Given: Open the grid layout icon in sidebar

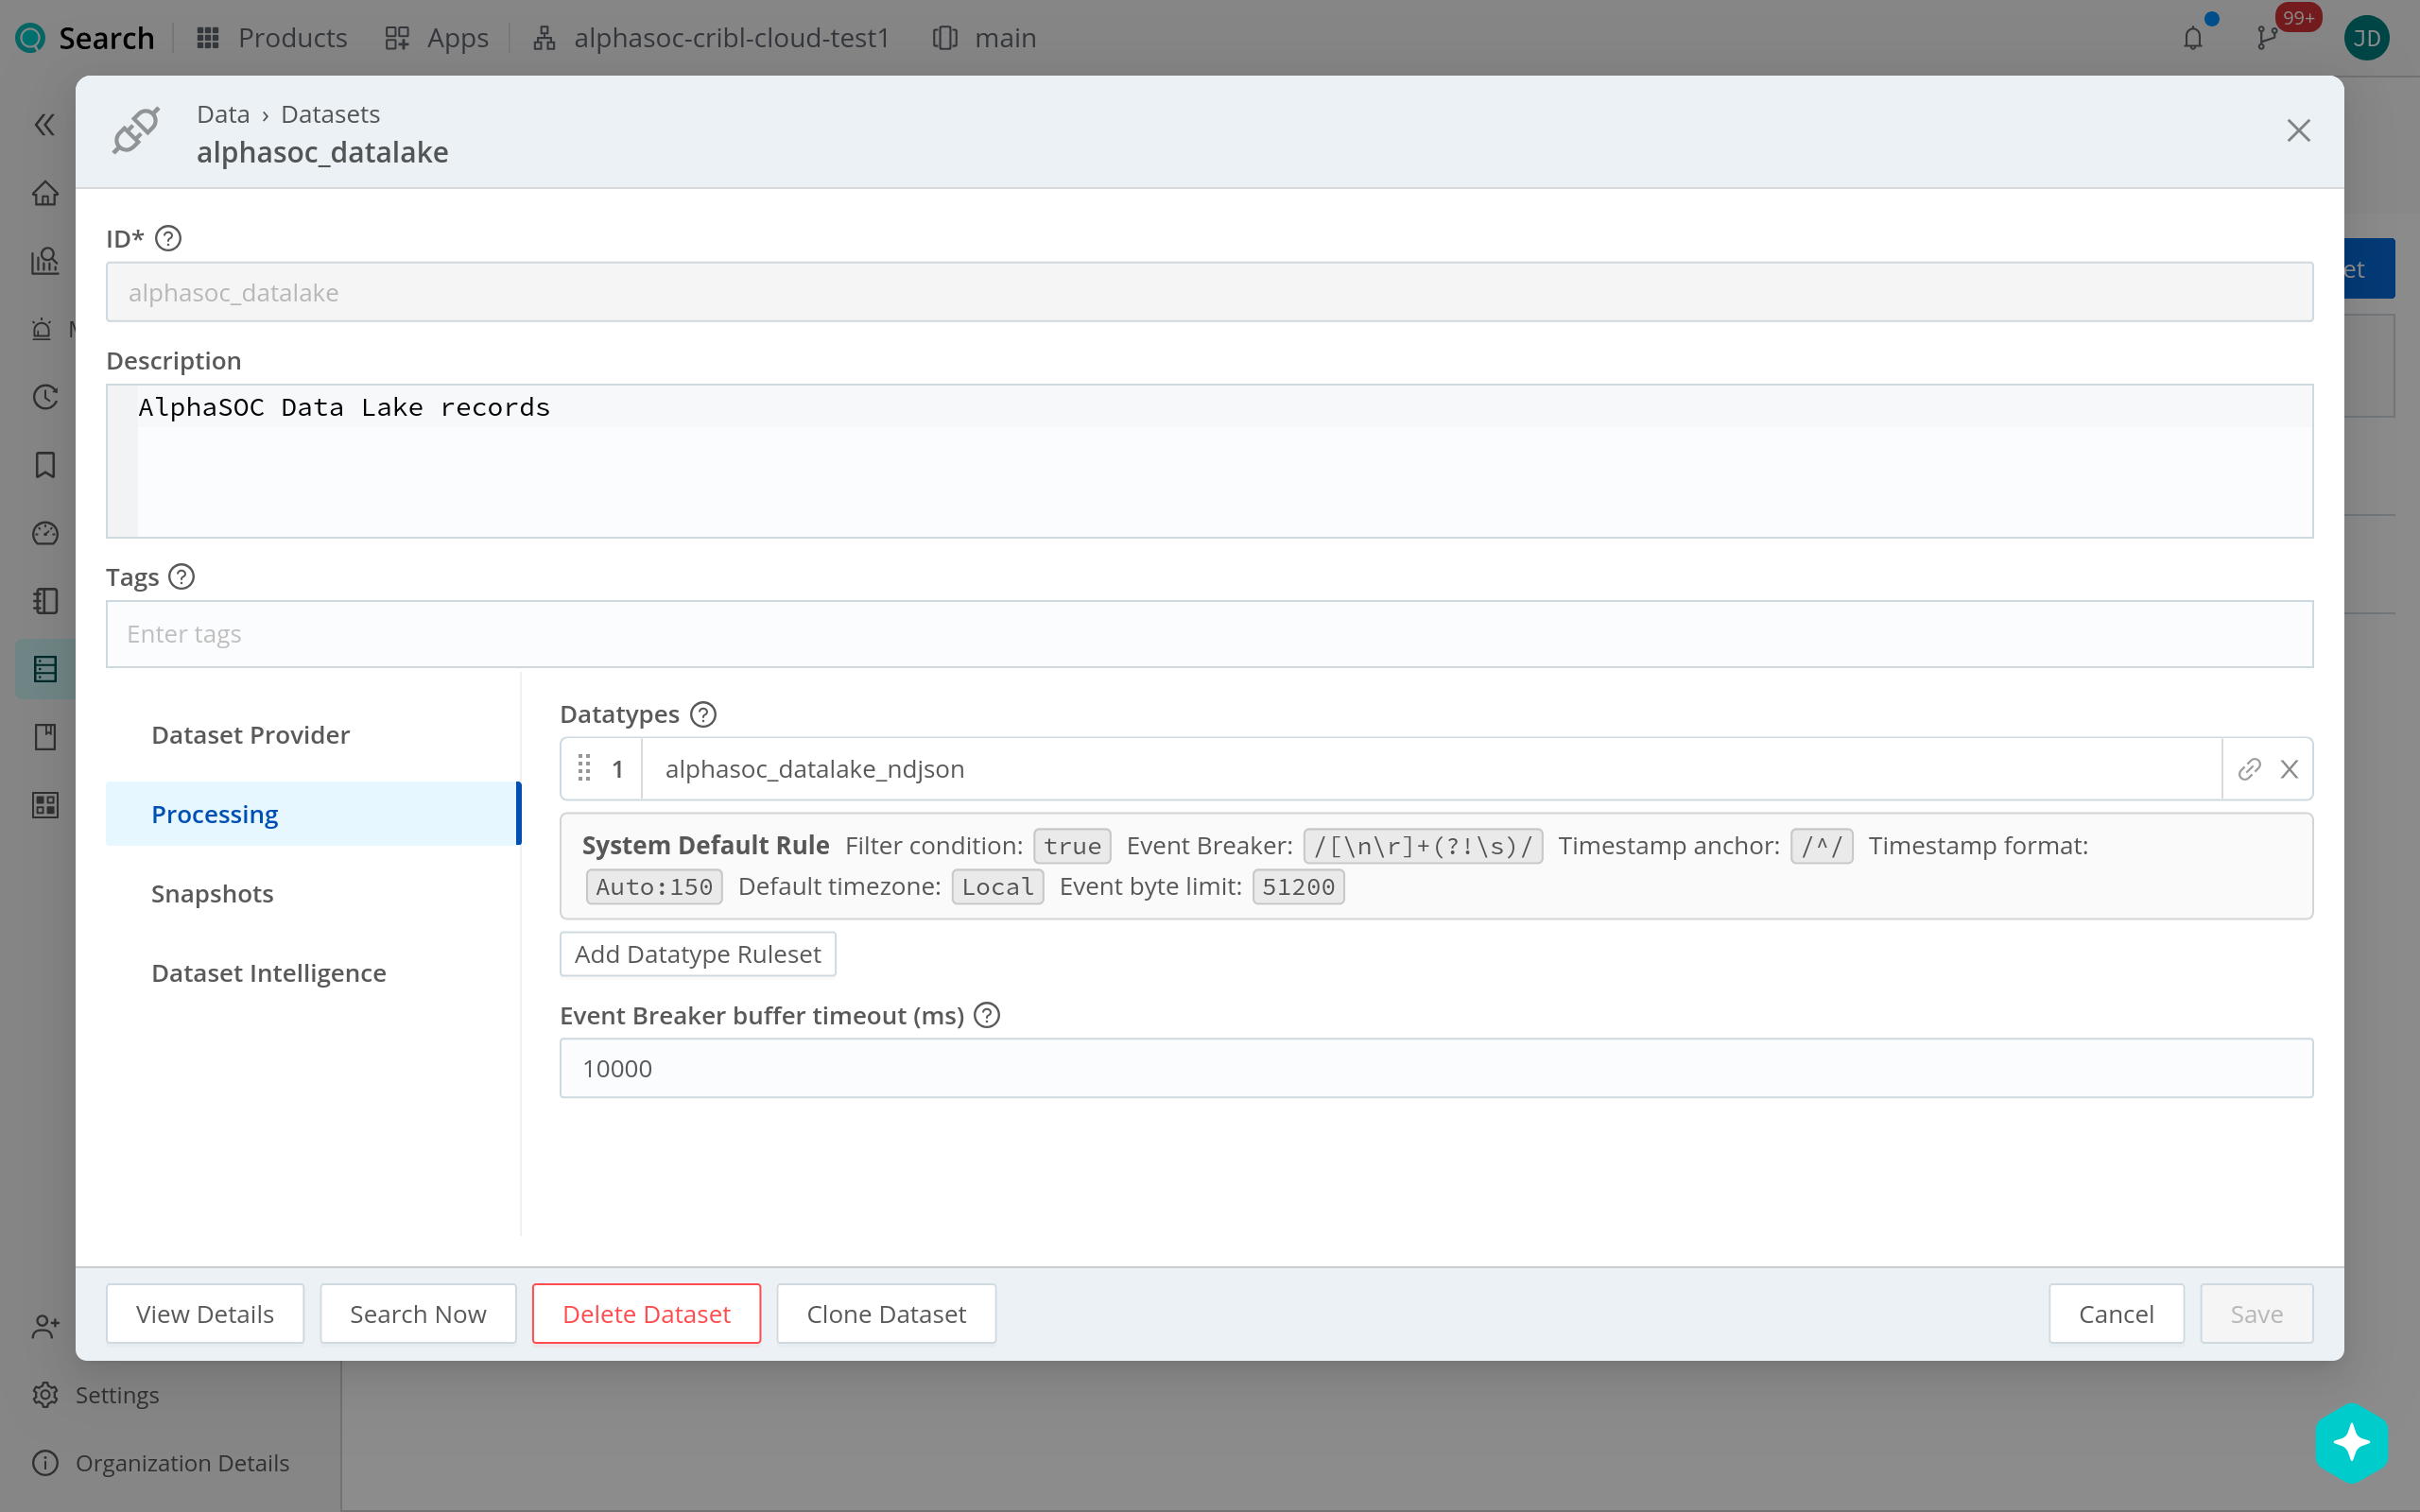Looking at the screenshot, I should click(45, 805).
